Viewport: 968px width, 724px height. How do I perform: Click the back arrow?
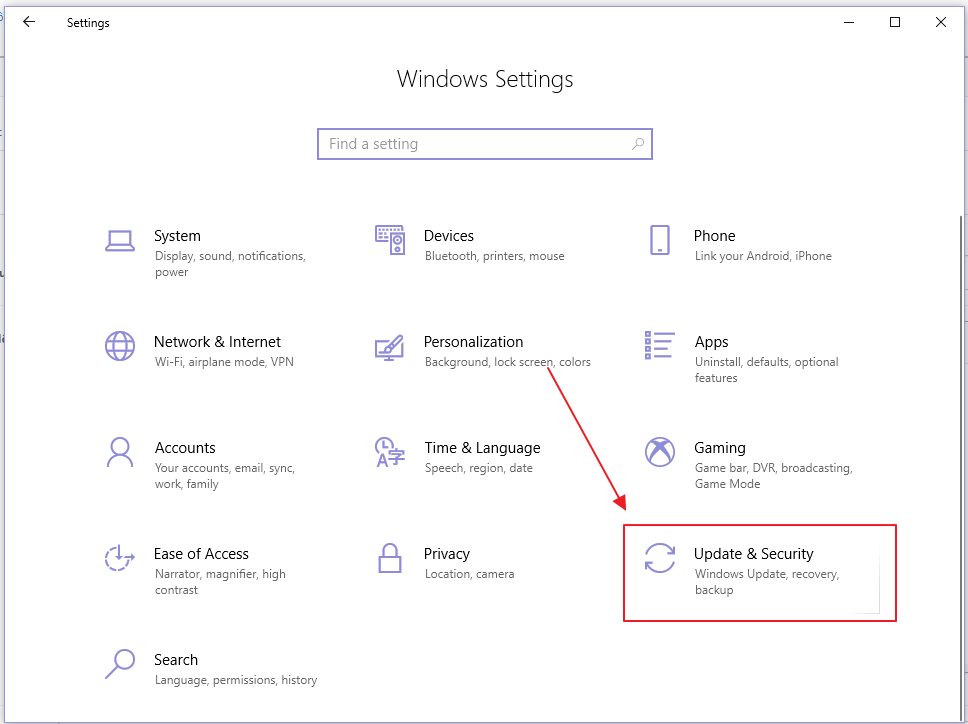28,22
